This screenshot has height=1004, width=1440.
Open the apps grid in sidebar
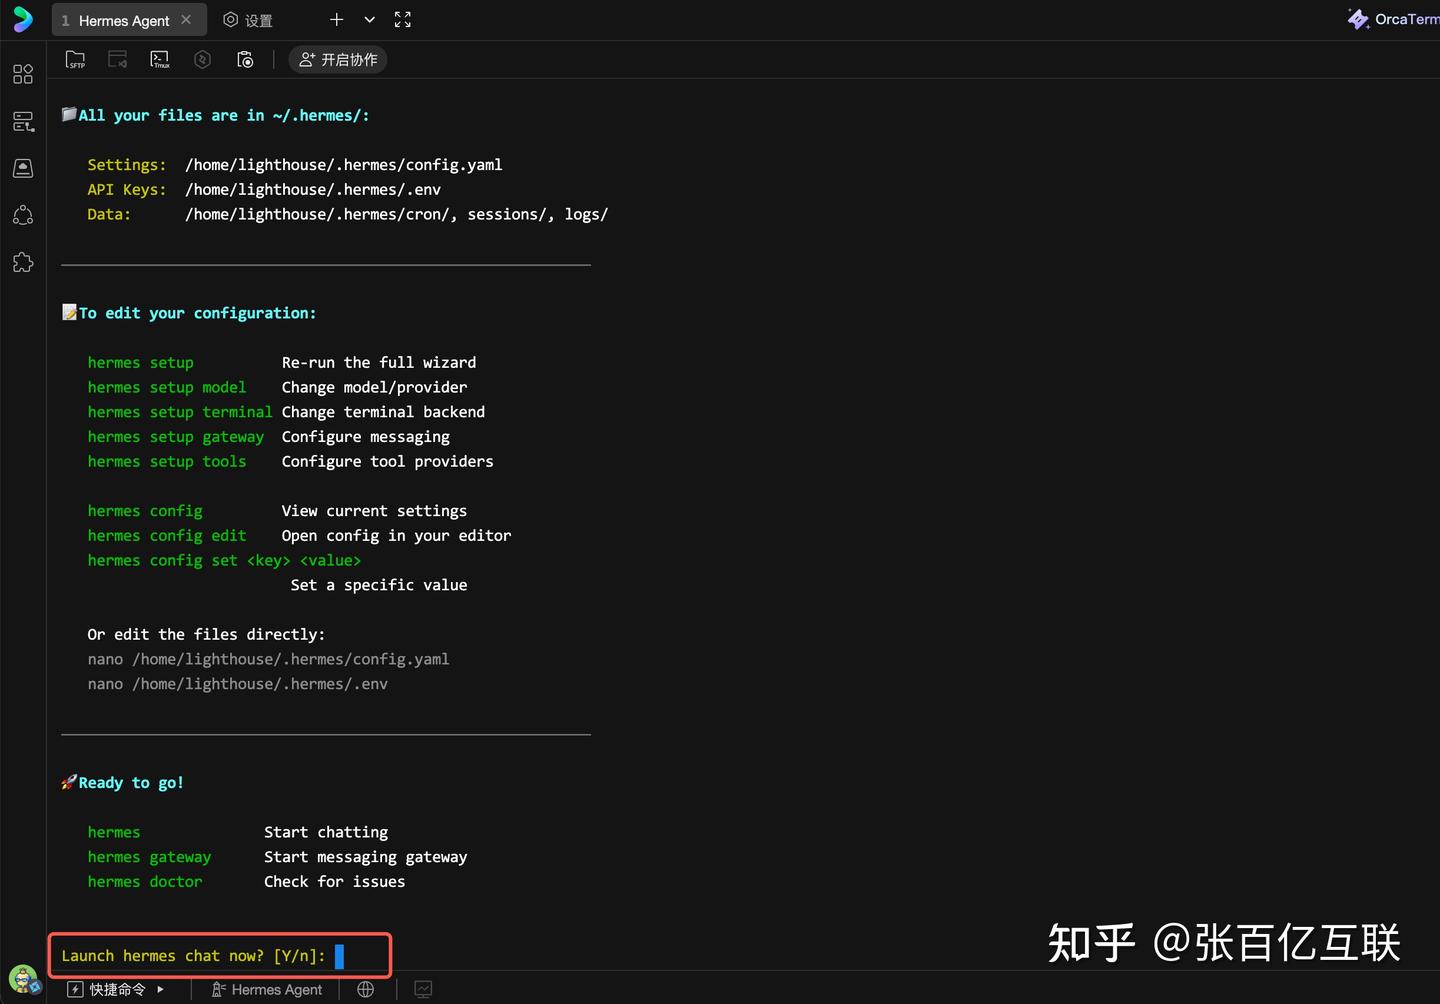pos(23,74)
